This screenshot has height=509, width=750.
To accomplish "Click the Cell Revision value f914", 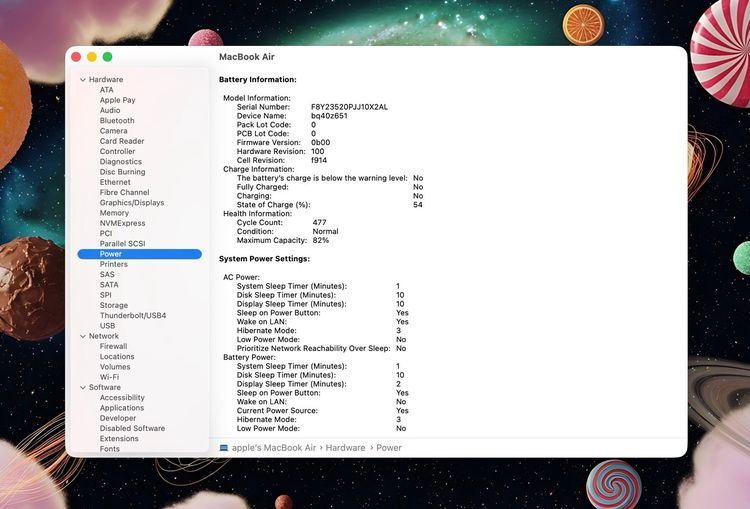I will (319, 160).
